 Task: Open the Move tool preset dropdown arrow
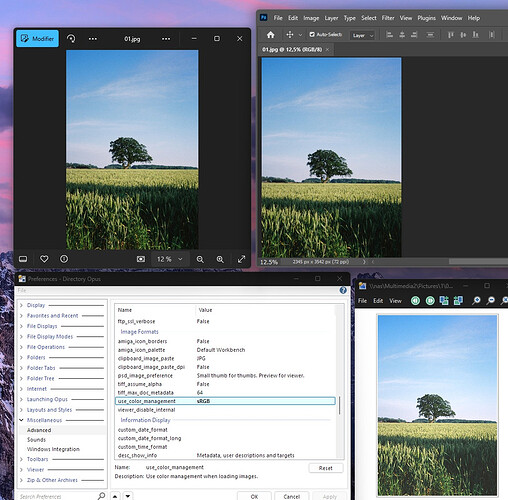point(300,35)
